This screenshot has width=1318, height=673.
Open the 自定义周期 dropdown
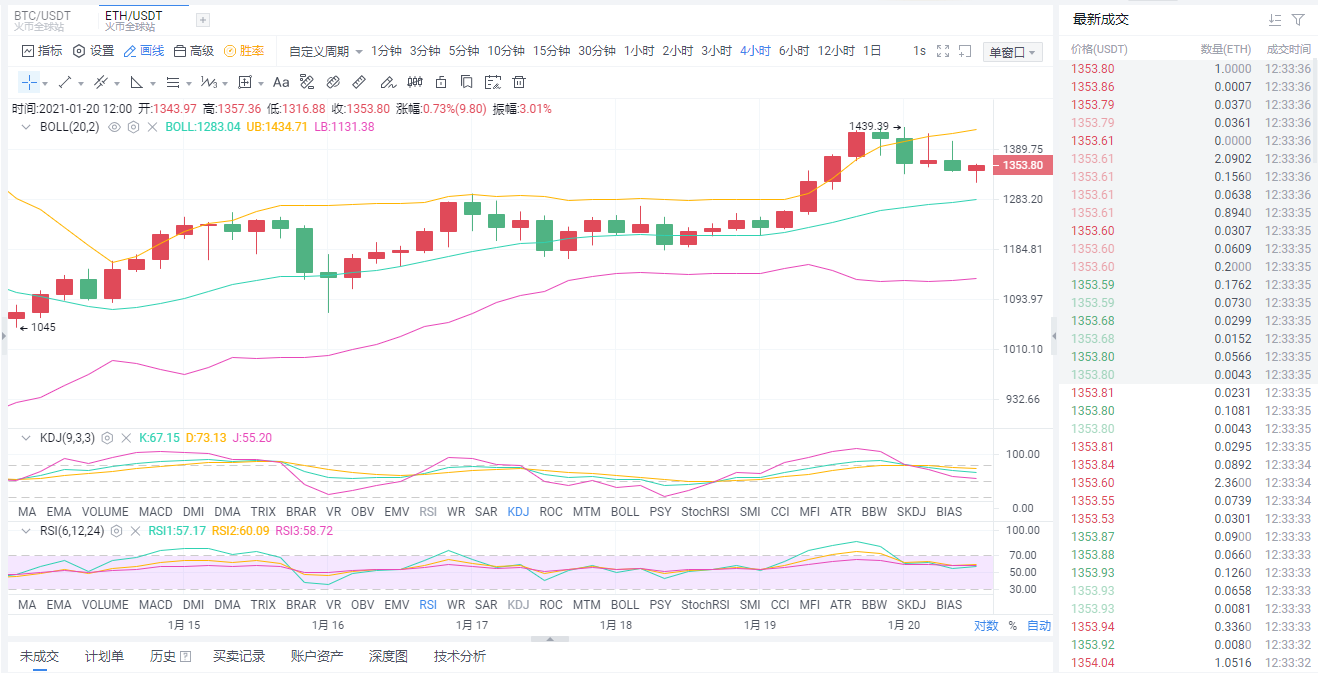pos(320,50)
